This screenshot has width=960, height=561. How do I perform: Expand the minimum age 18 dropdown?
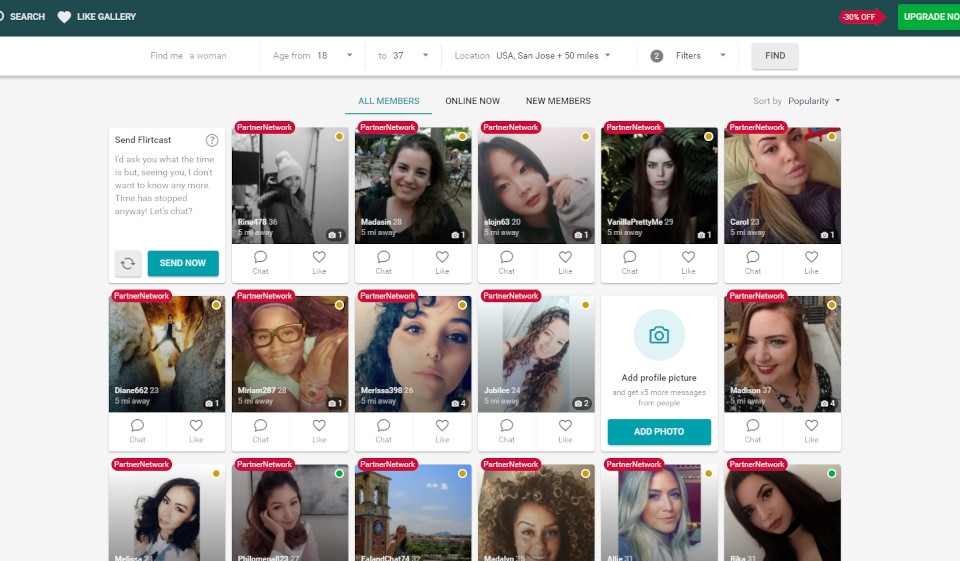tap(350, 56)
